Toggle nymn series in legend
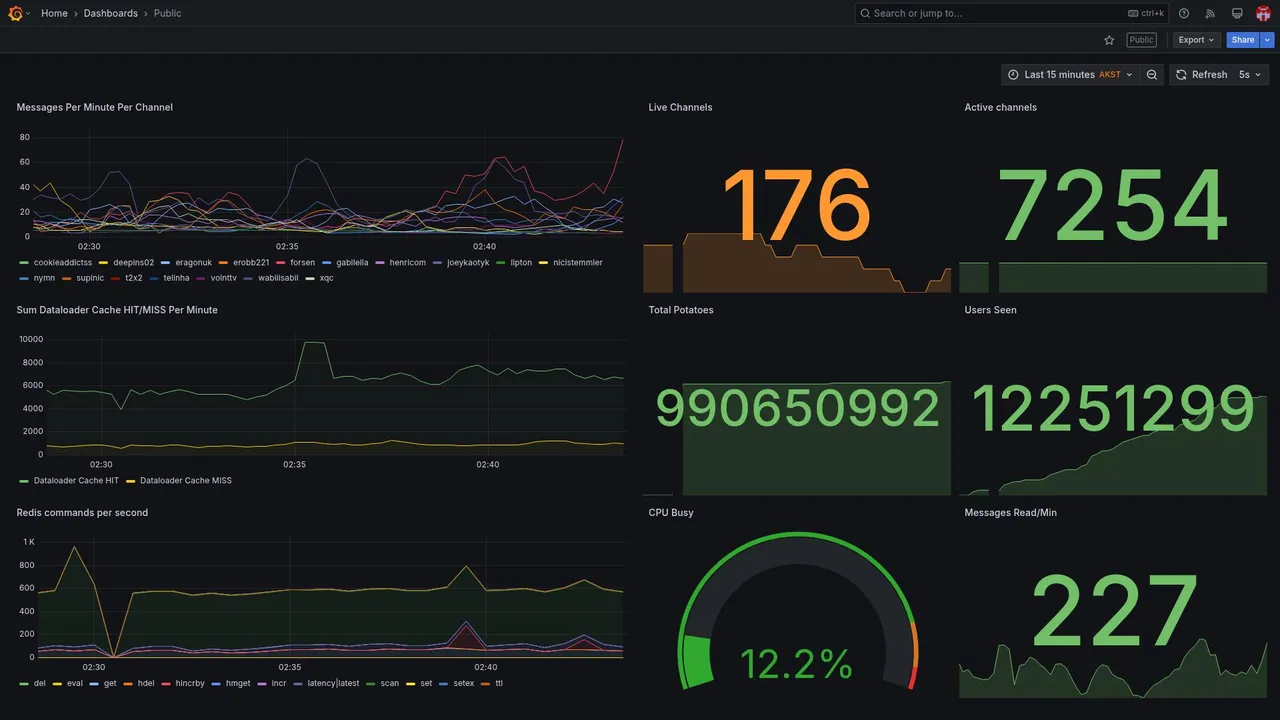1280x720 pixels. 44,278
